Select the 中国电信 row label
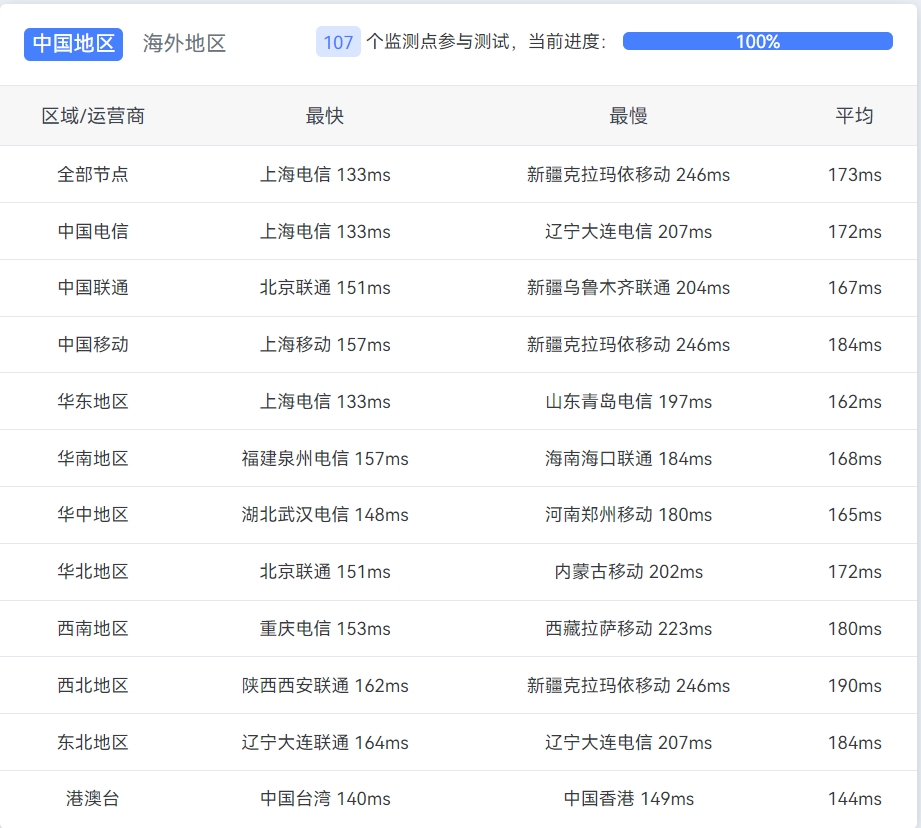 coord(93,231)
